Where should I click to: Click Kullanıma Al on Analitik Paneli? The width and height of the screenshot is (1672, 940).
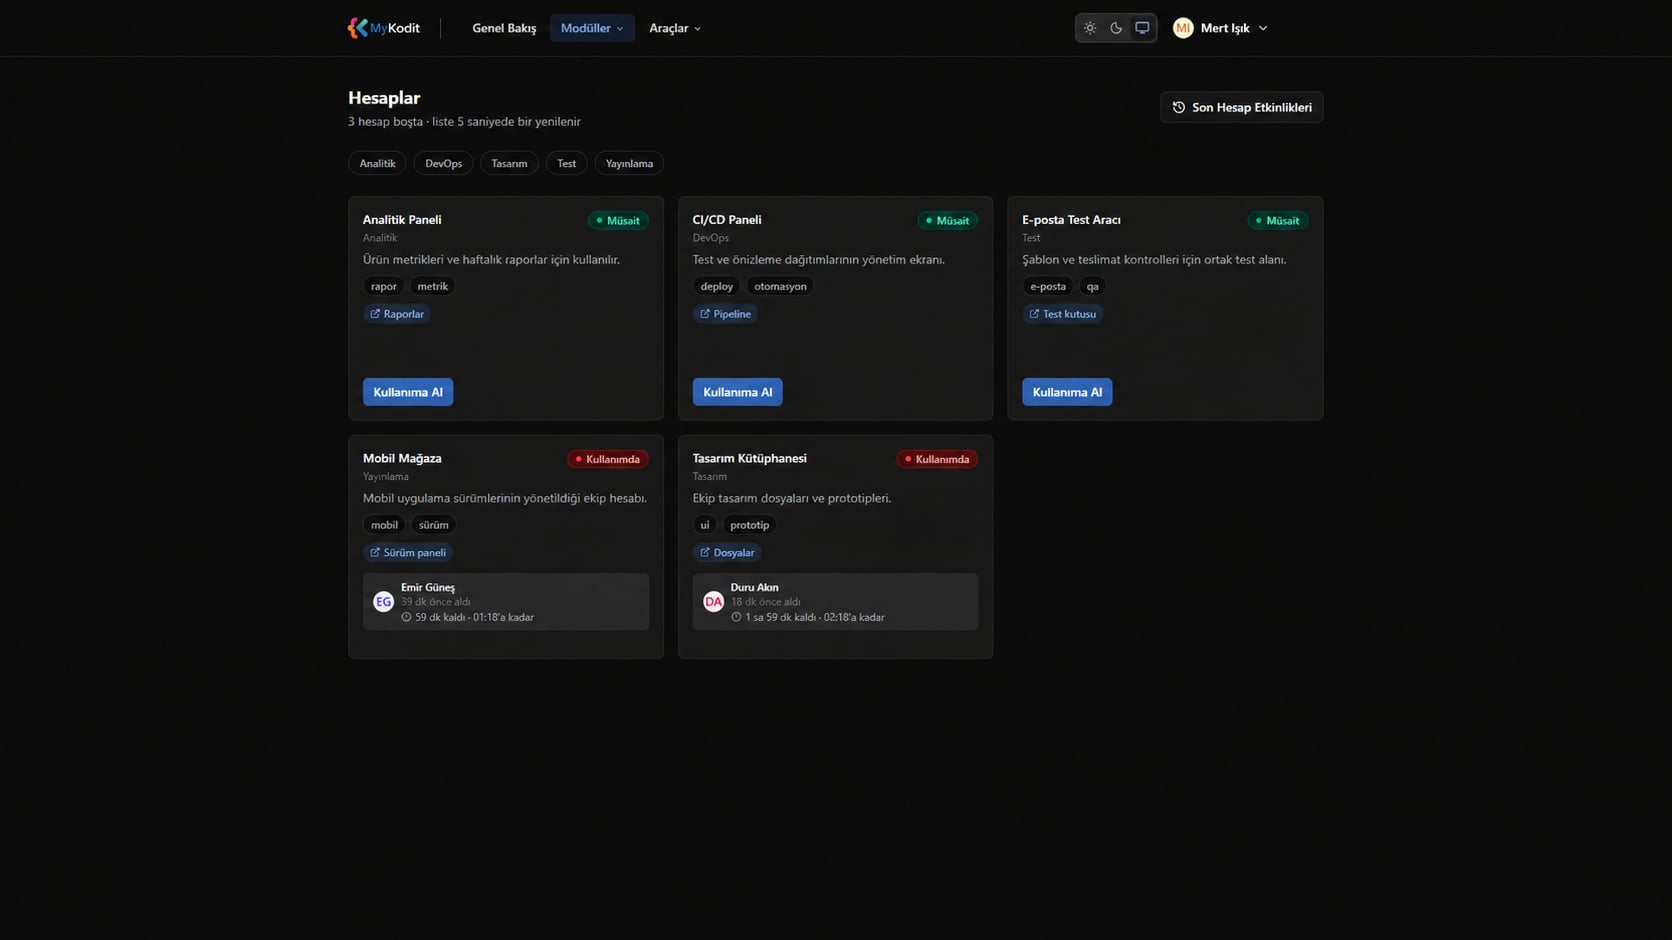[408, 392]
